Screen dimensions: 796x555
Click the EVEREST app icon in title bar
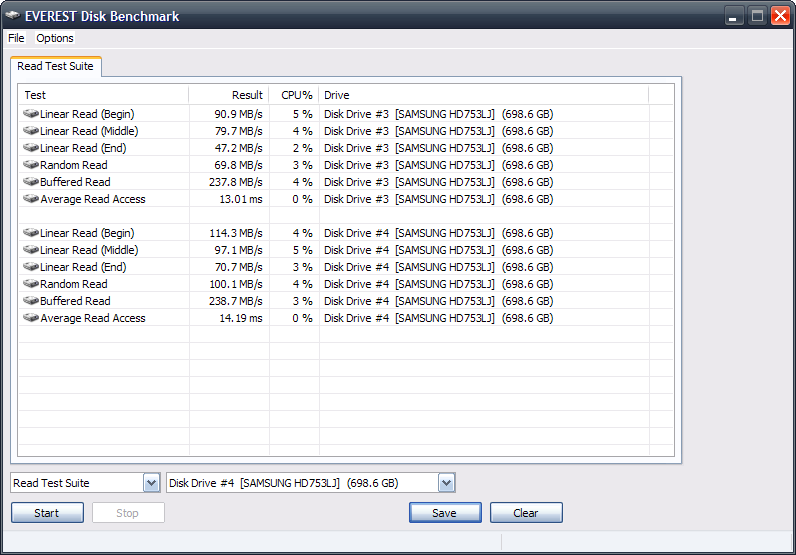pyautogui.click(x=13, y=16)
